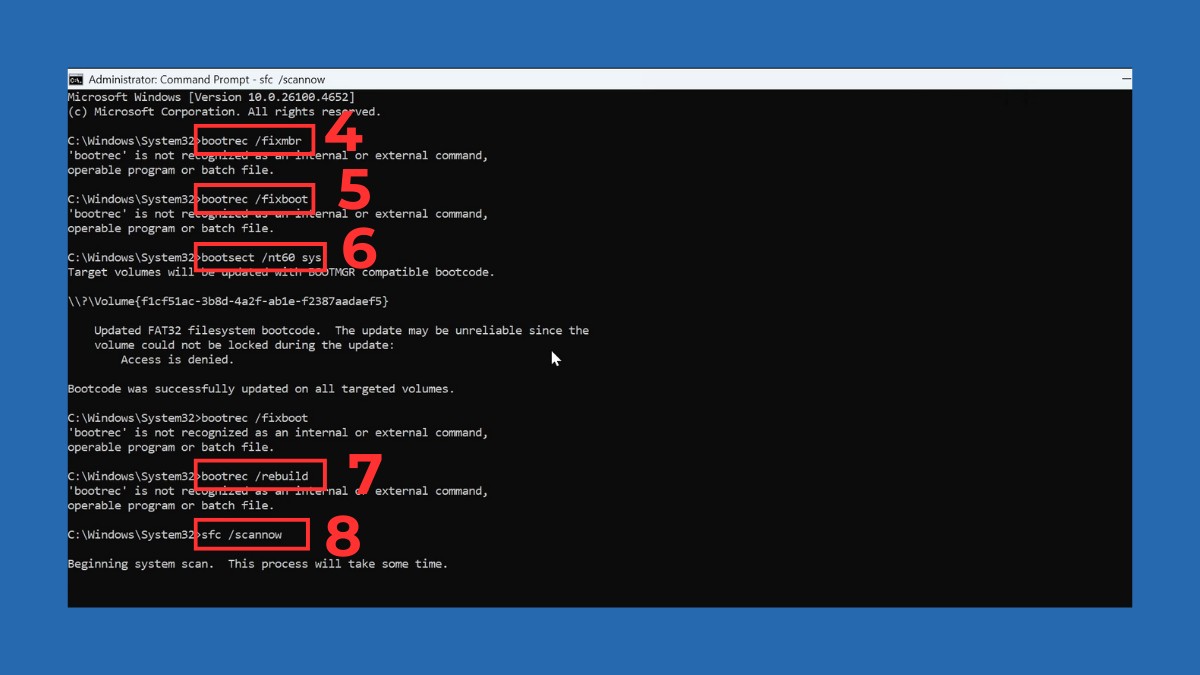The image size is (1200, 675).
Task: Click the 'volume could not be locked during the update' line
Action: click(x=244, y=345)
